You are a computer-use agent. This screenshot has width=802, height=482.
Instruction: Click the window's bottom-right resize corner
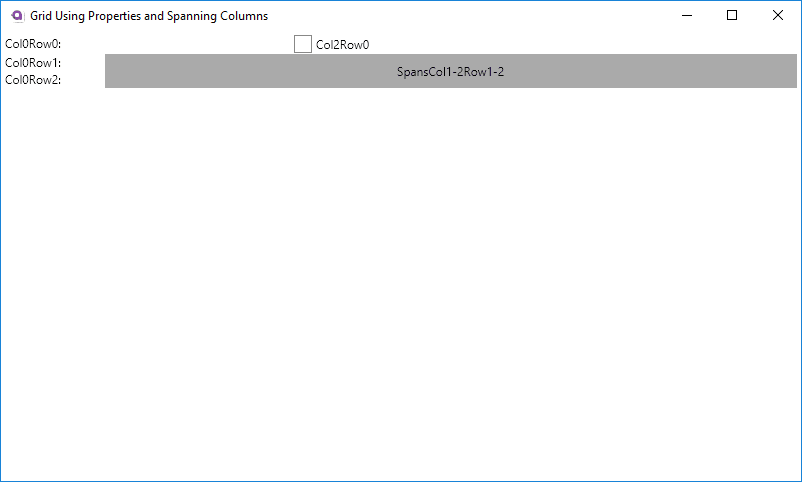pyautogui.click(x=799, y=479)
